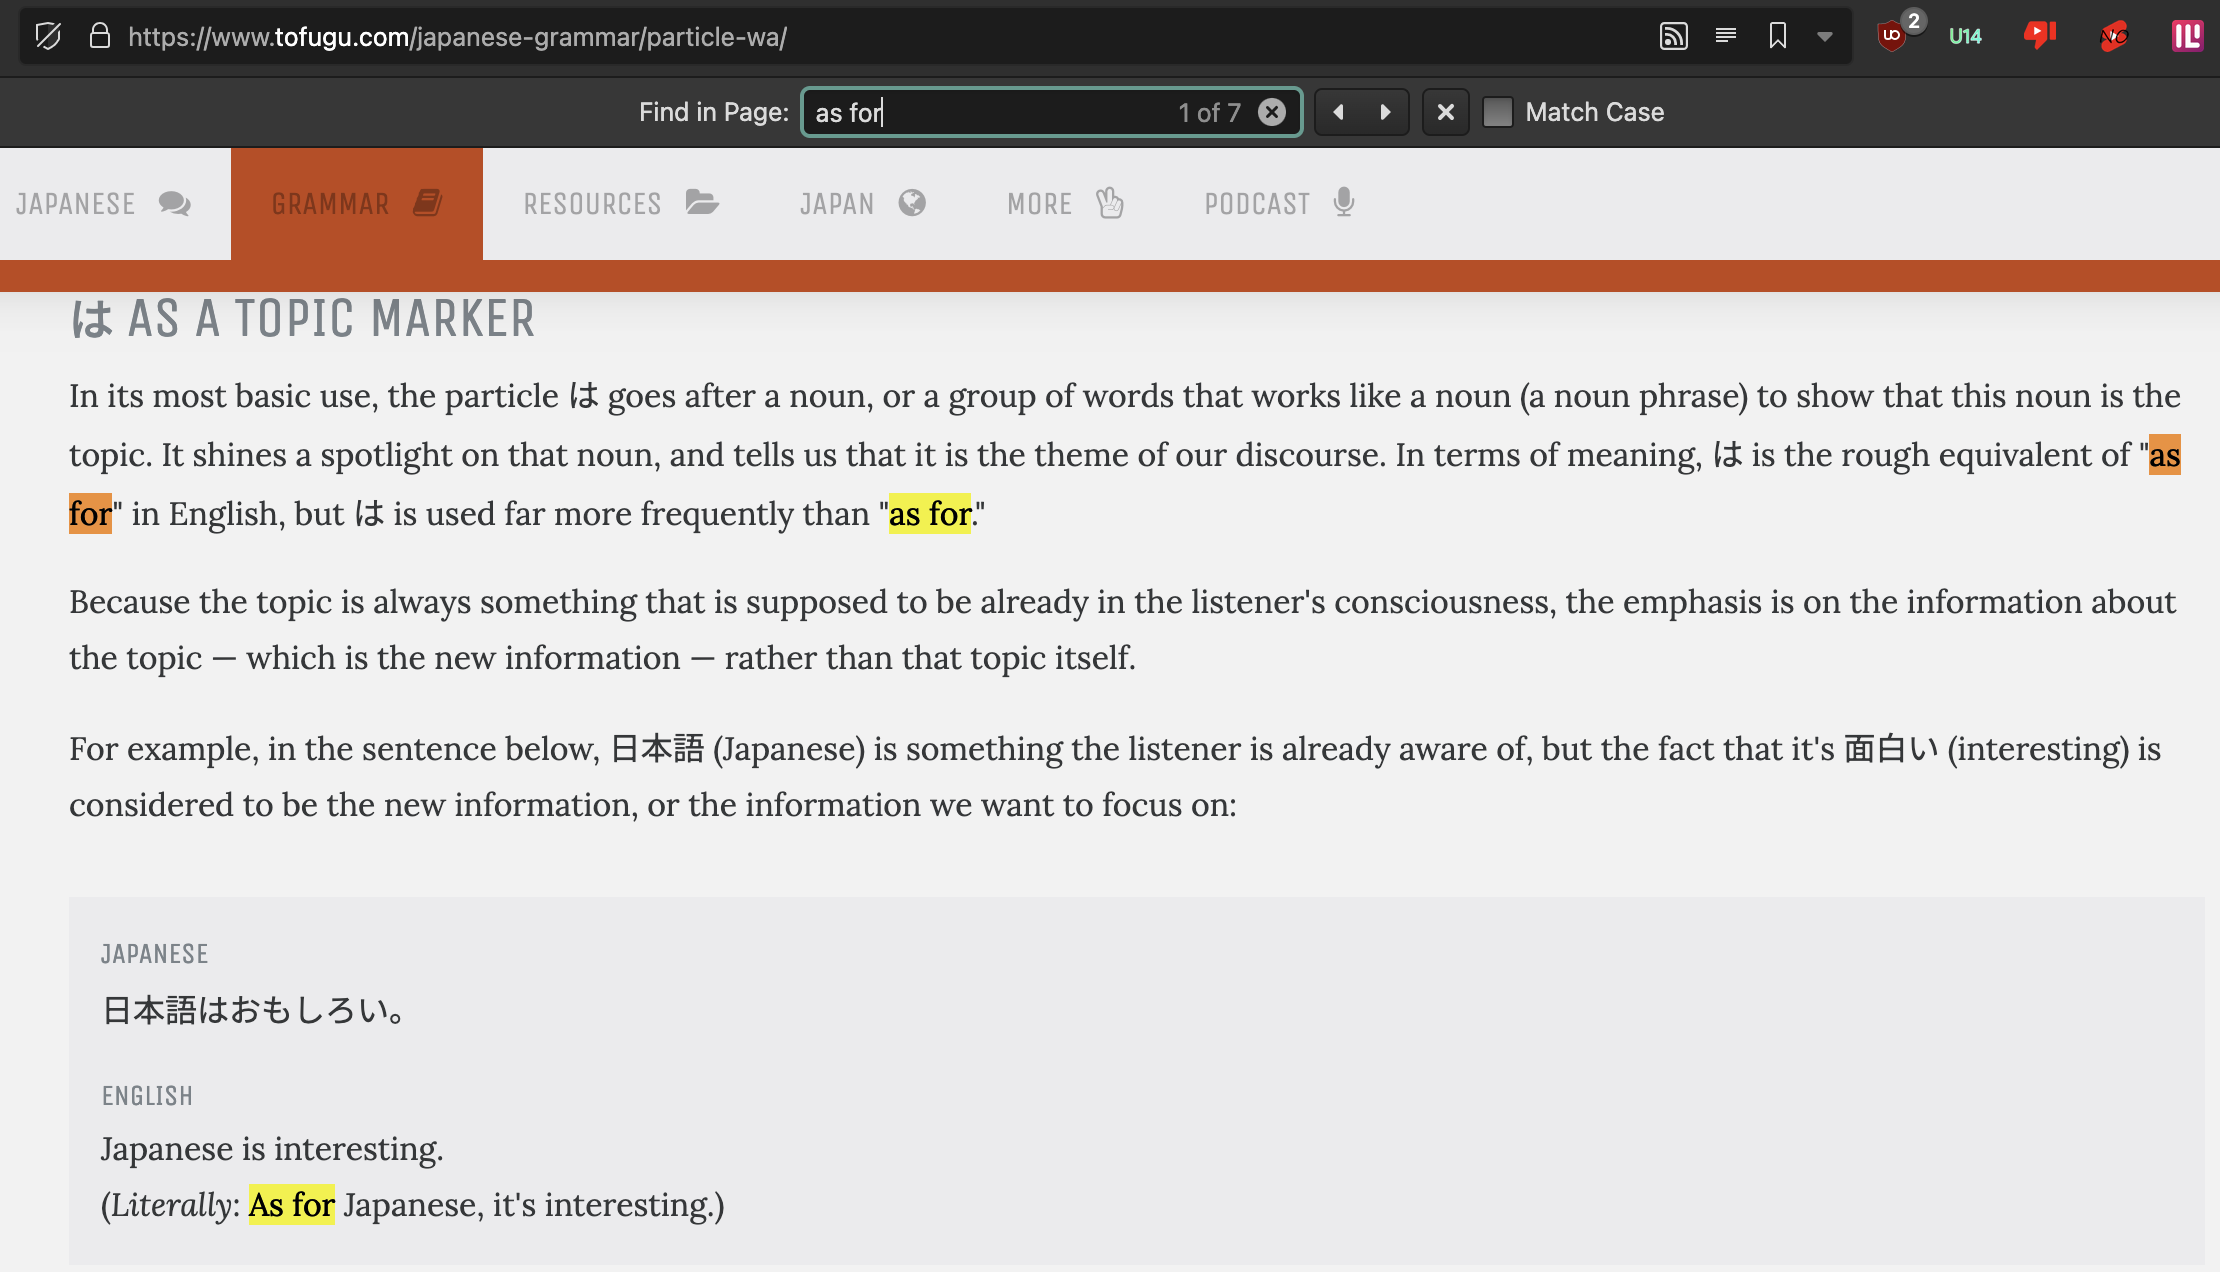The width and height of the screenshot is (2220, 1272).
Task: Enable the Match Case checkbox
Action: tap(1497, 112)
